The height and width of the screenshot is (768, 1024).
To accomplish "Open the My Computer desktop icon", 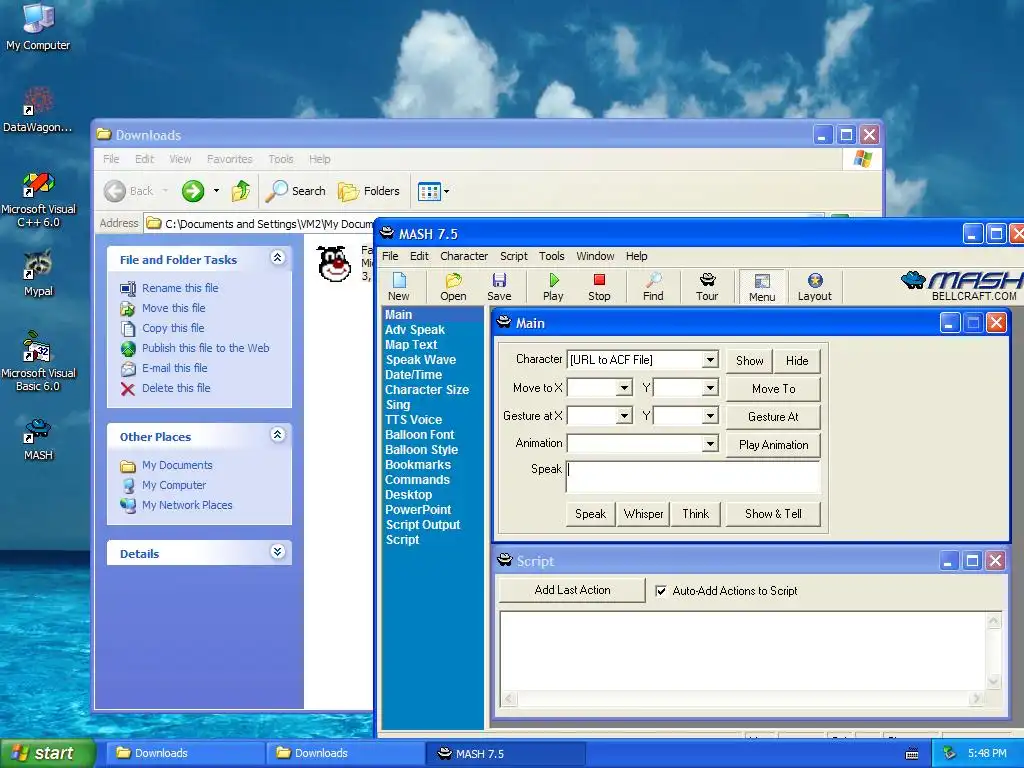I will click(38, 27).
